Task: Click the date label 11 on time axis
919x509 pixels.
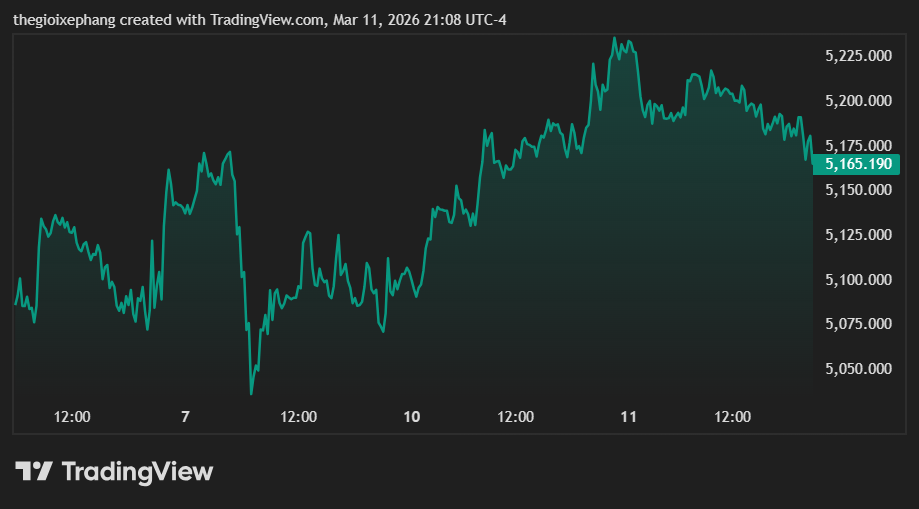Action: [628, 416]
